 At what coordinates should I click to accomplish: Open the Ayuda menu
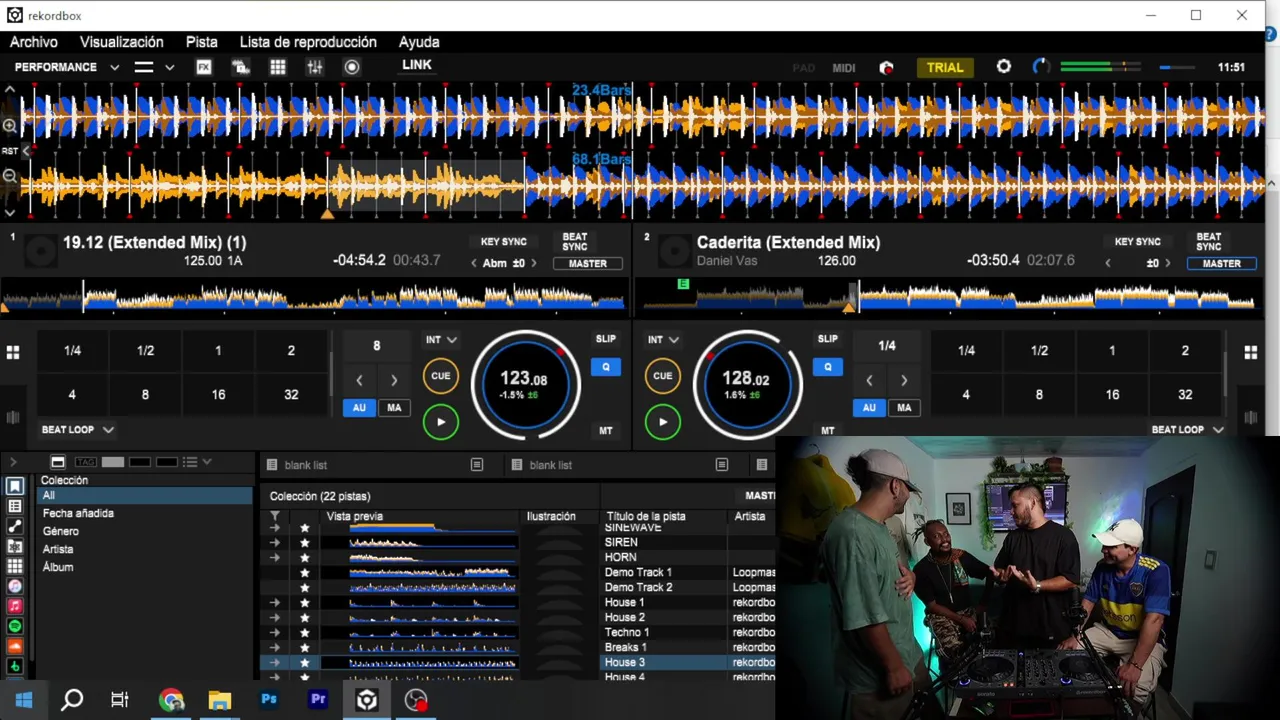coord(419,42)
